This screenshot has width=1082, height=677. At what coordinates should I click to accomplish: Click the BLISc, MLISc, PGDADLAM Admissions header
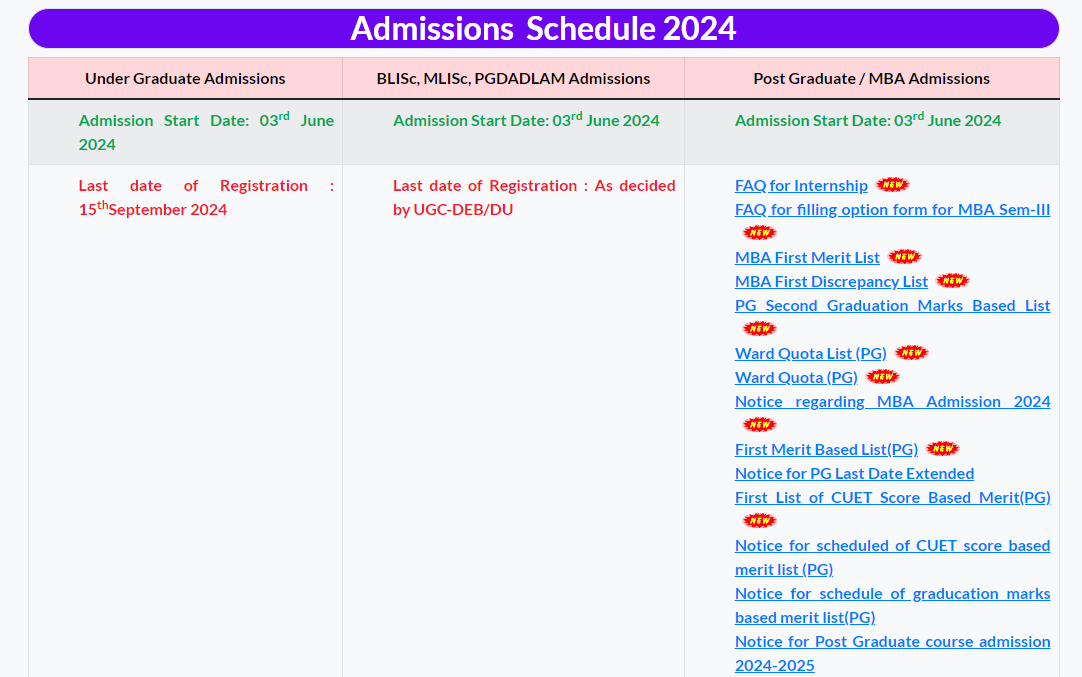click(x=512, y=78)
